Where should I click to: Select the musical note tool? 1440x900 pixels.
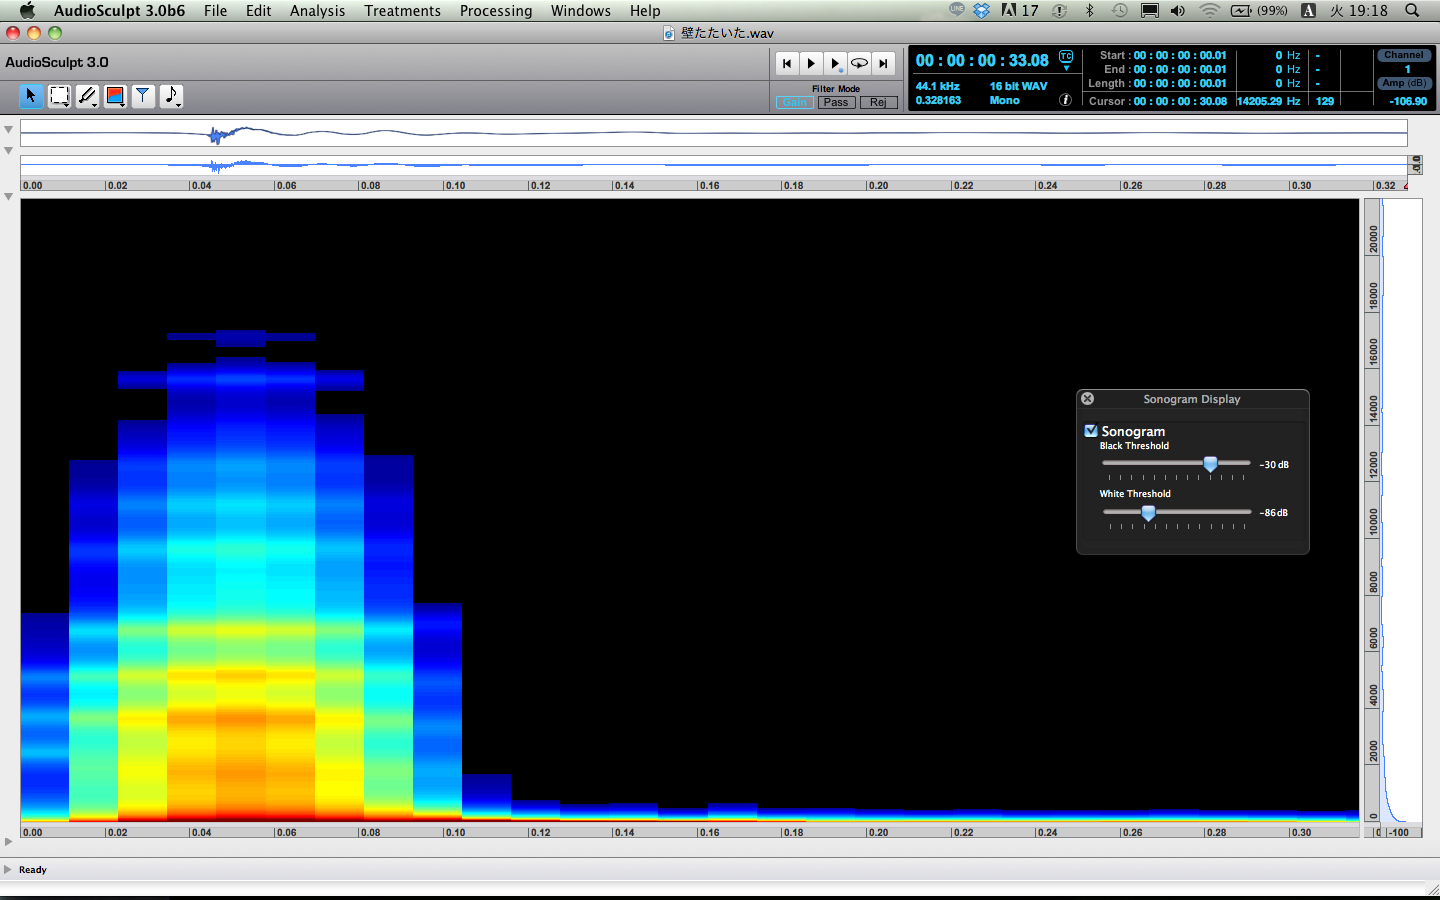click(x=171, y=96)
